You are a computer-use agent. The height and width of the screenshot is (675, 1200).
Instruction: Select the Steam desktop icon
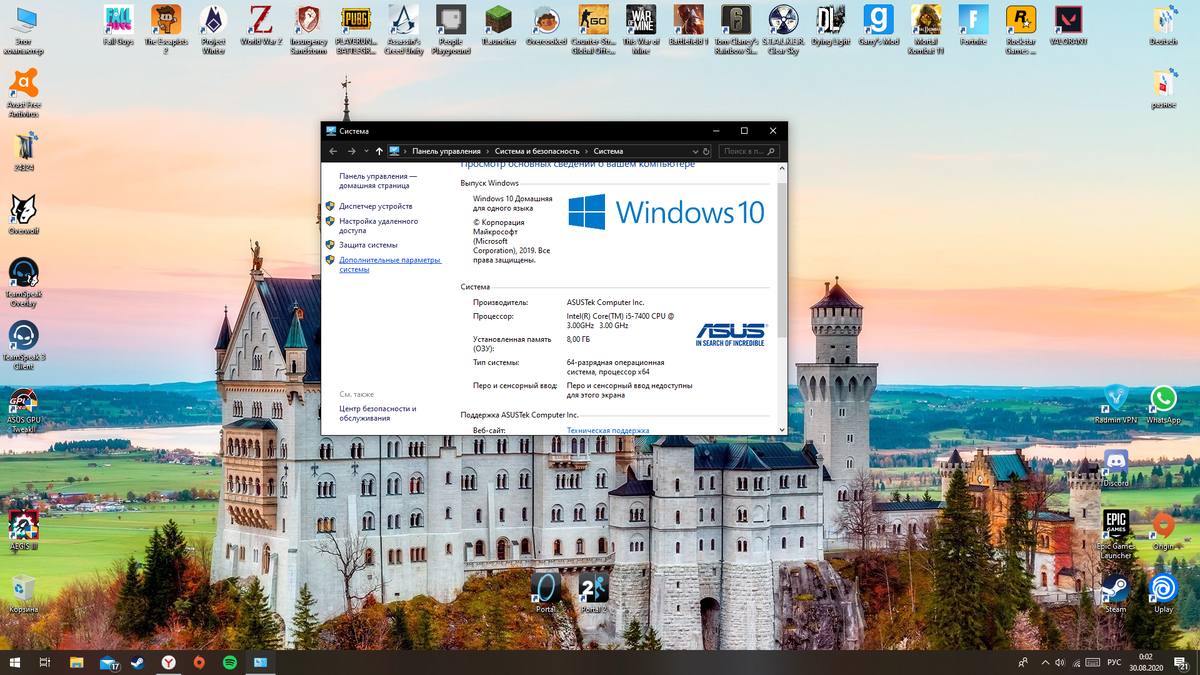(1115, 593)
